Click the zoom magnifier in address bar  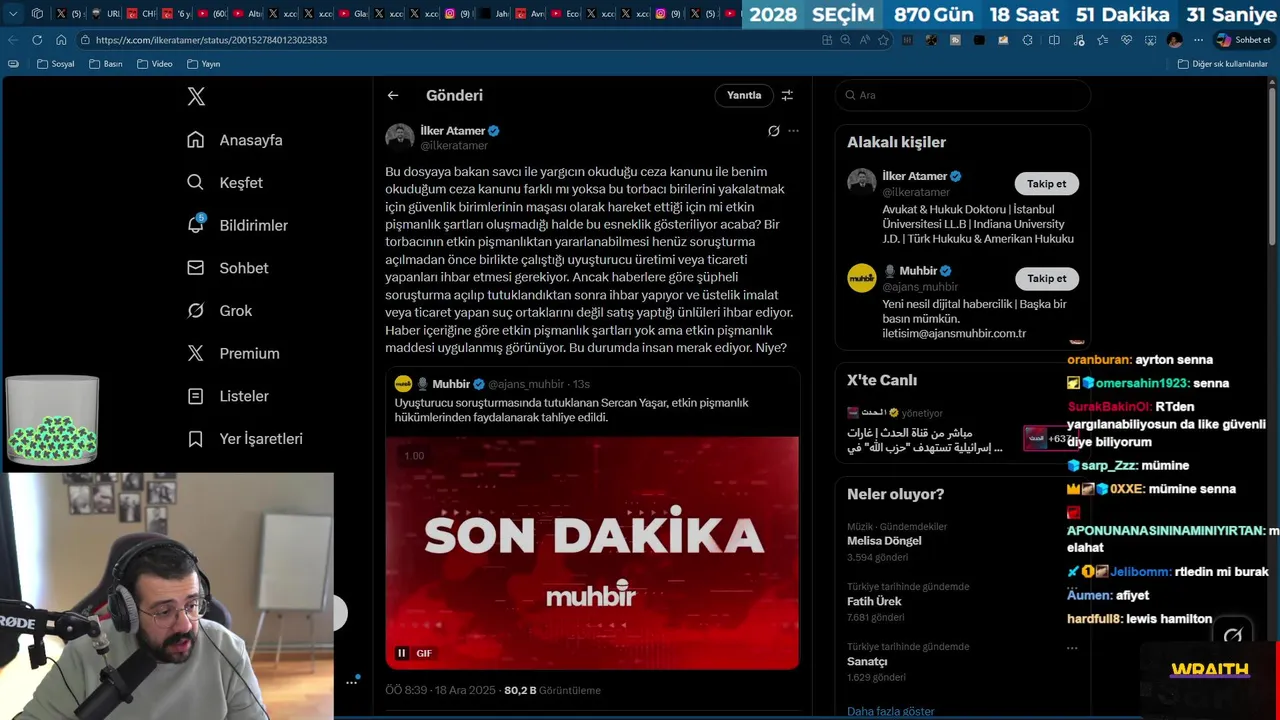point(846,40)
